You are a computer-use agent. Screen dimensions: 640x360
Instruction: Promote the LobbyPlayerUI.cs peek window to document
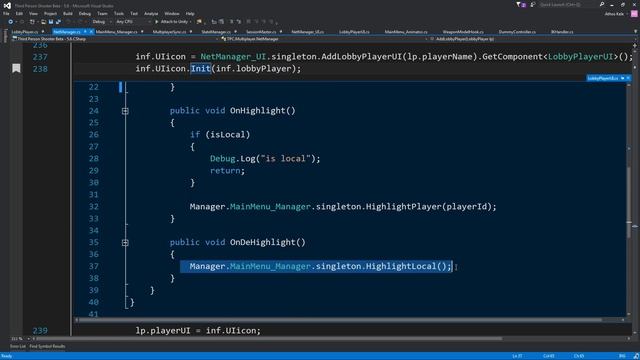point(622,78)
